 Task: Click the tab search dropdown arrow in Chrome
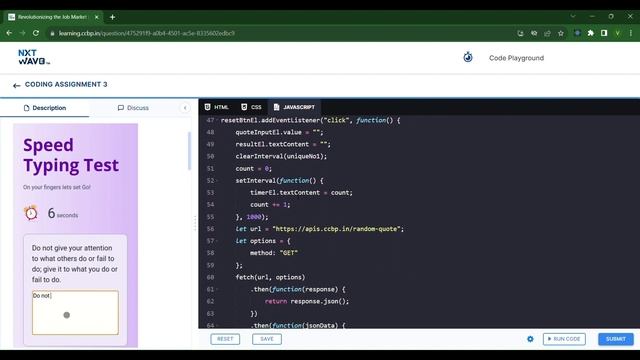tap(573, 16)
